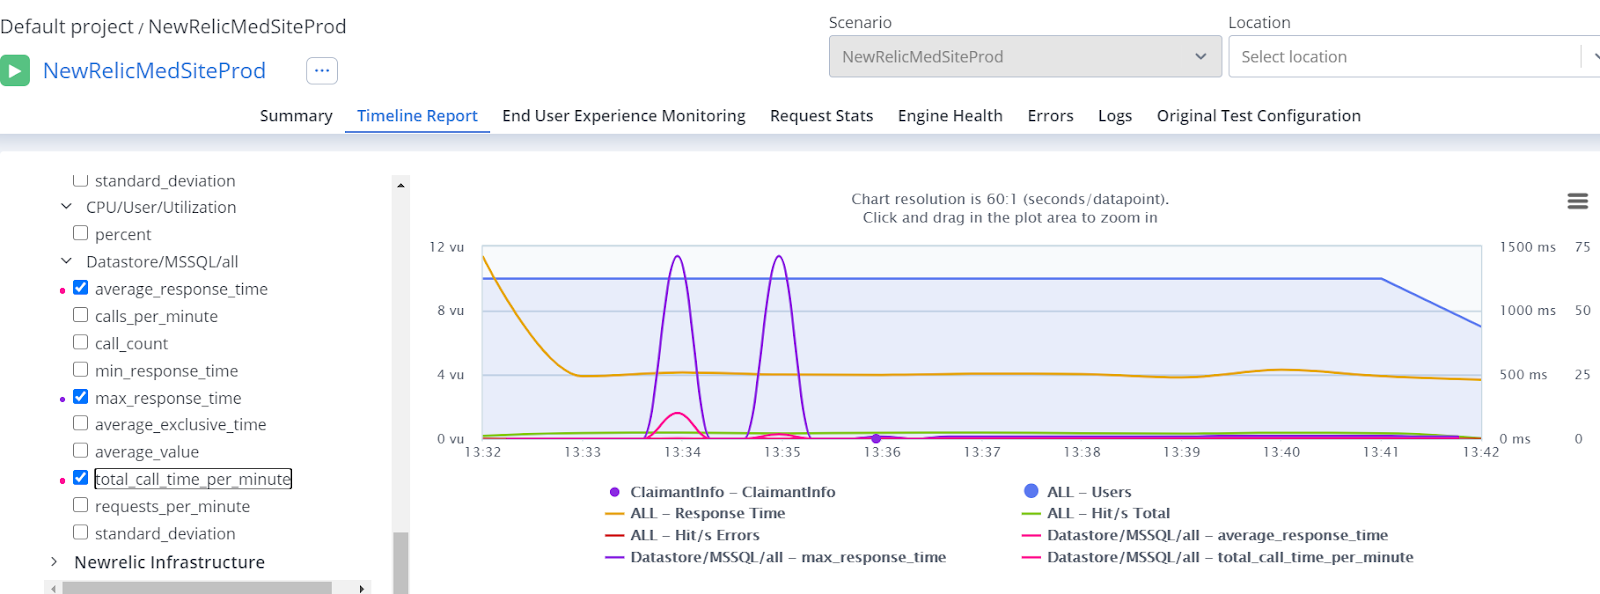
Task: Select the Timeline Report tab
Action: coord(417,116)
